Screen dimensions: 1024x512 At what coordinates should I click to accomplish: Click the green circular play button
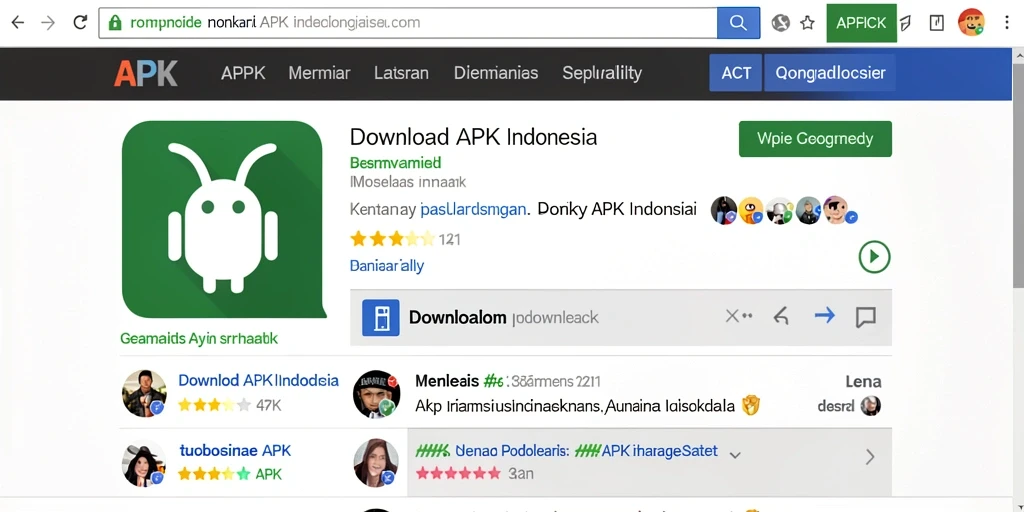click(874, 257)
